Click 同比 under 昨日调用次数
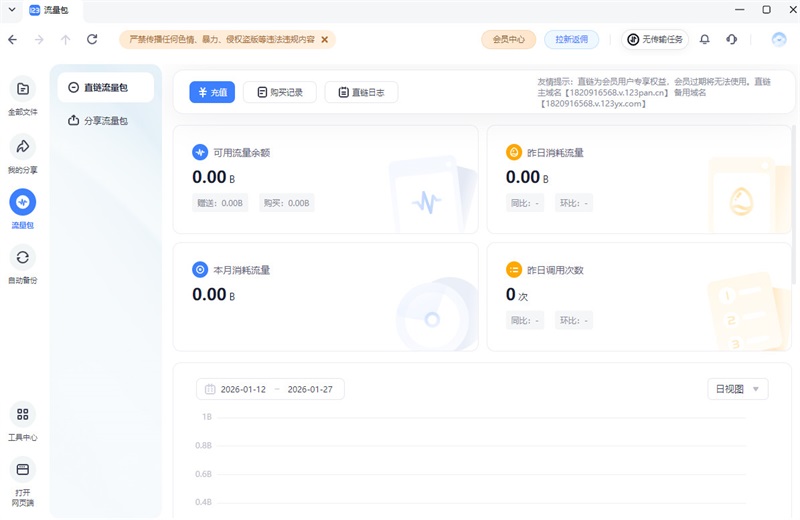The image size is (800, 520). (524, 320)
